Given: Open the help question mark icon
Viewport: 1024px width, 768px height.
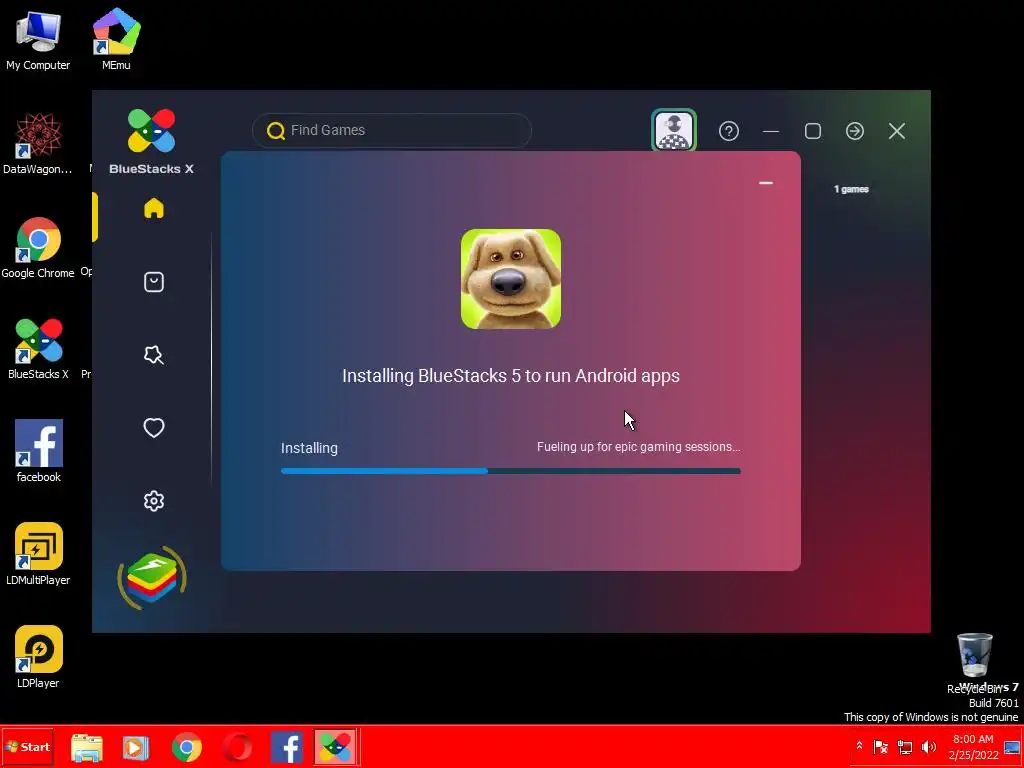Looking at the screenshot, I should coord(729,131).
